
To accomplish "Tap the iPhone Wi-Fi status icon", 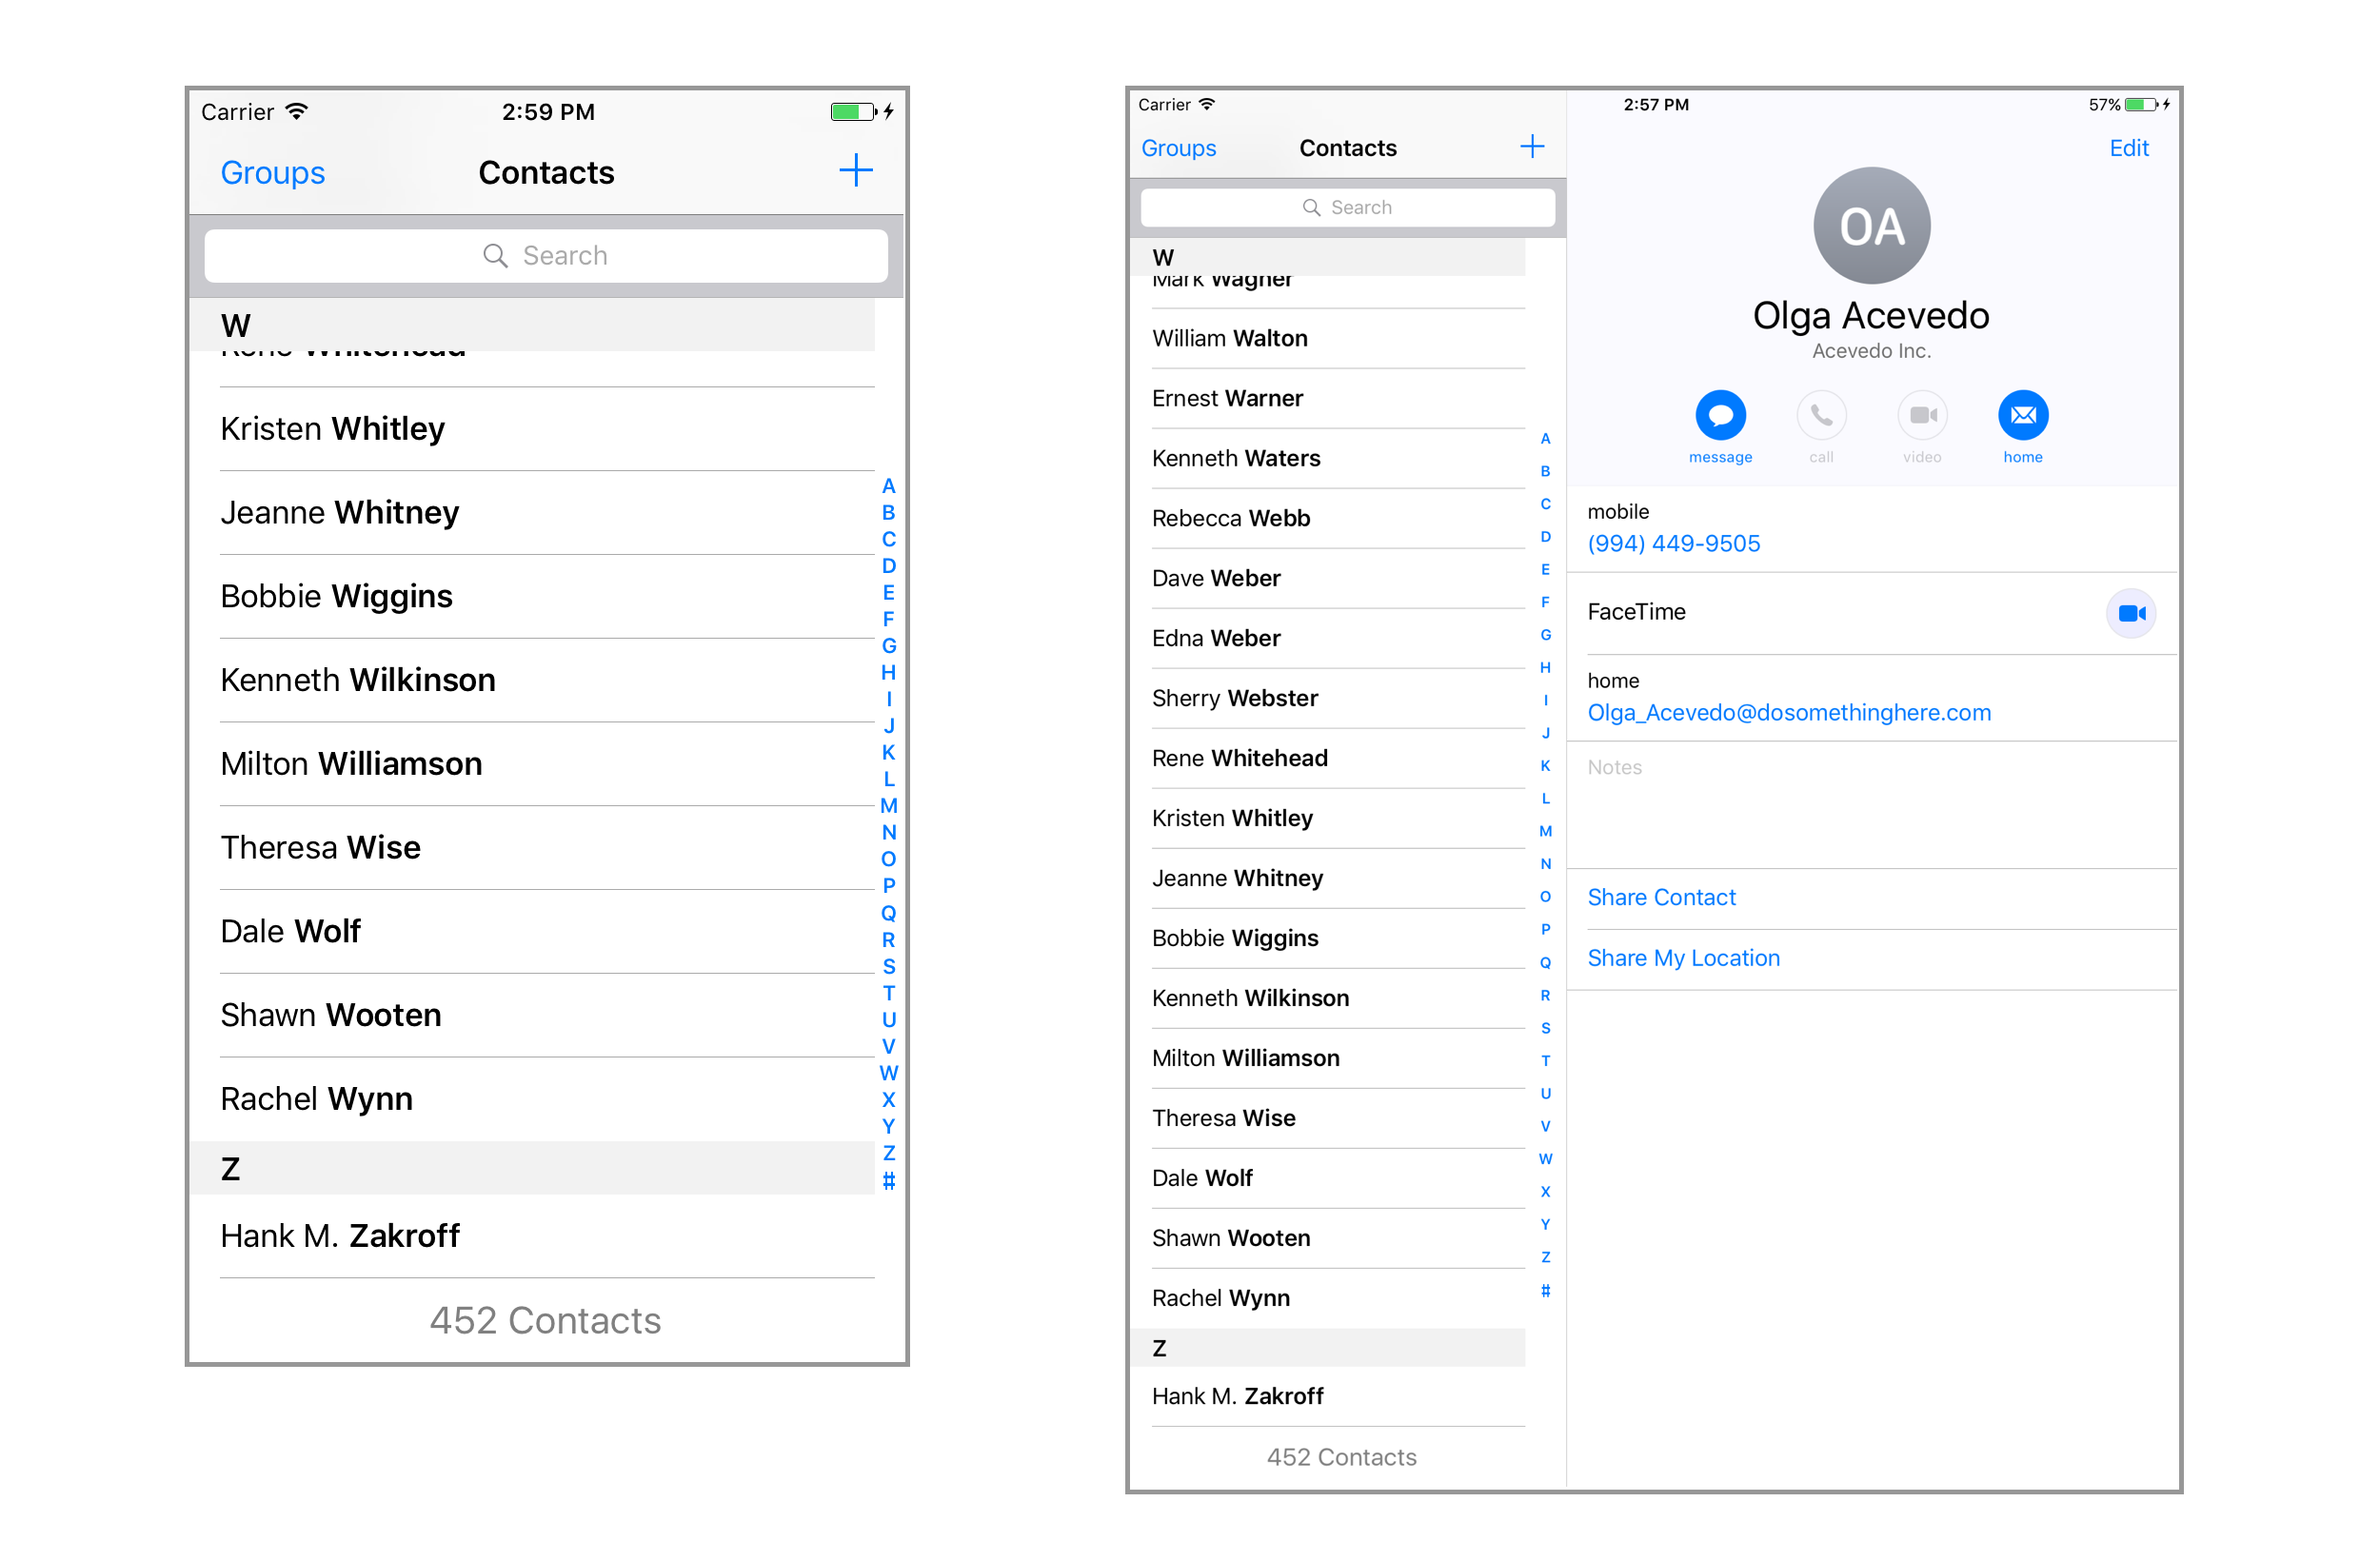I will coord(296,111).
